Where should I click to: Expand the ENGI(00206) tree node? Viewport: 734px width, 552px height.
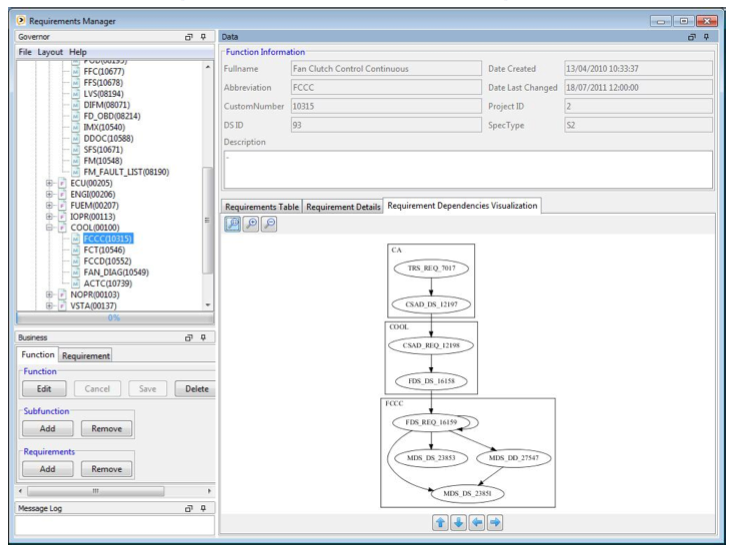[x=49, y=194]
